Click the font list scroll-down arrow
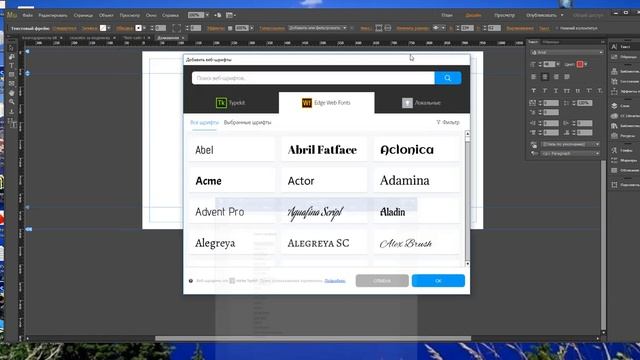The height and width of the screenshot is (360, 640). point(467,264)
